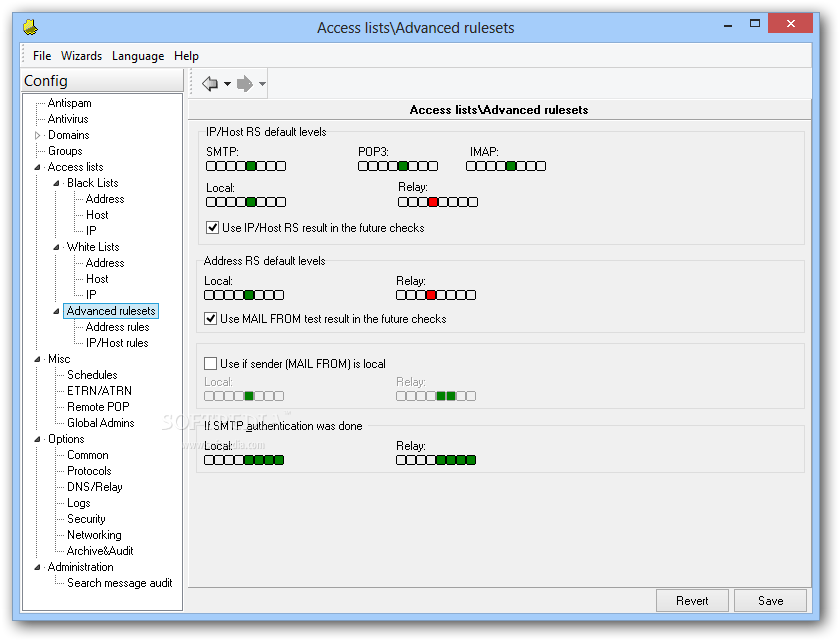Select the Advanced rulesets tree item
The image size is (840, 641).
coord(111,311)
